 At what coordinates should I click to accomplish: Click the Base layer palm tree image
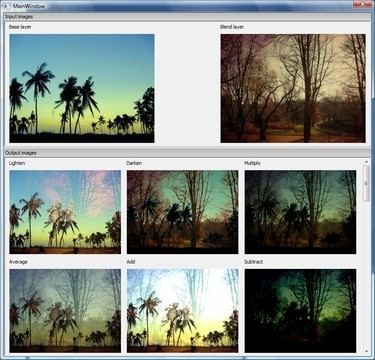(82, 88)
